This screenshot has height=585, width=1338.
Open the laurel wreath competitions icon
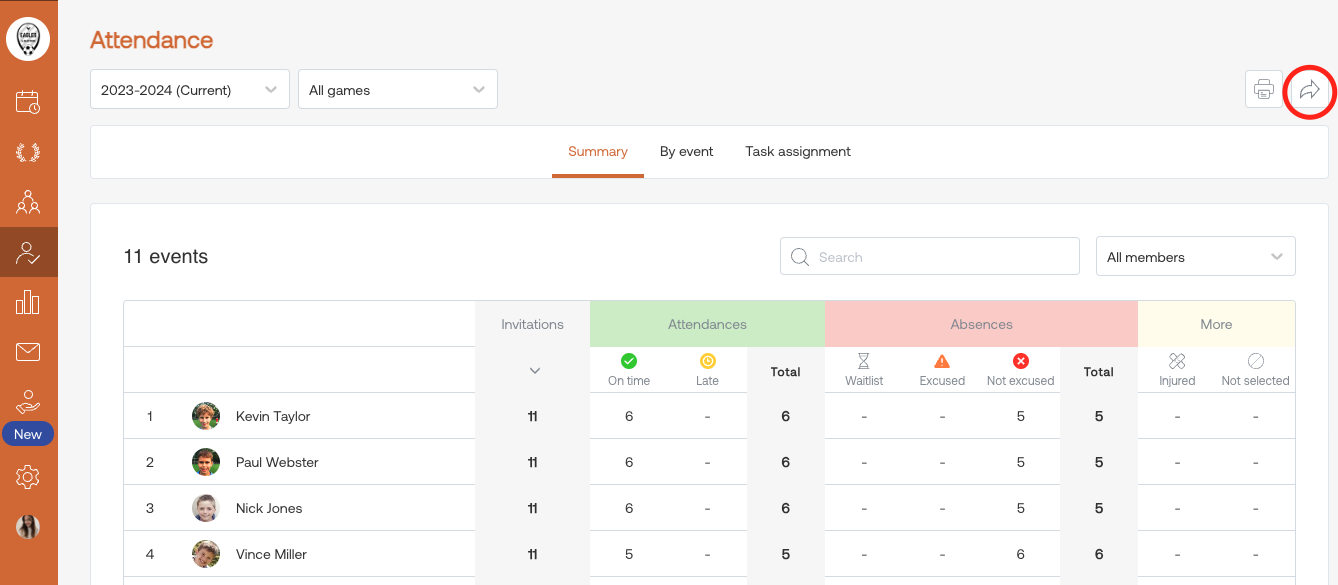(28, 153)
